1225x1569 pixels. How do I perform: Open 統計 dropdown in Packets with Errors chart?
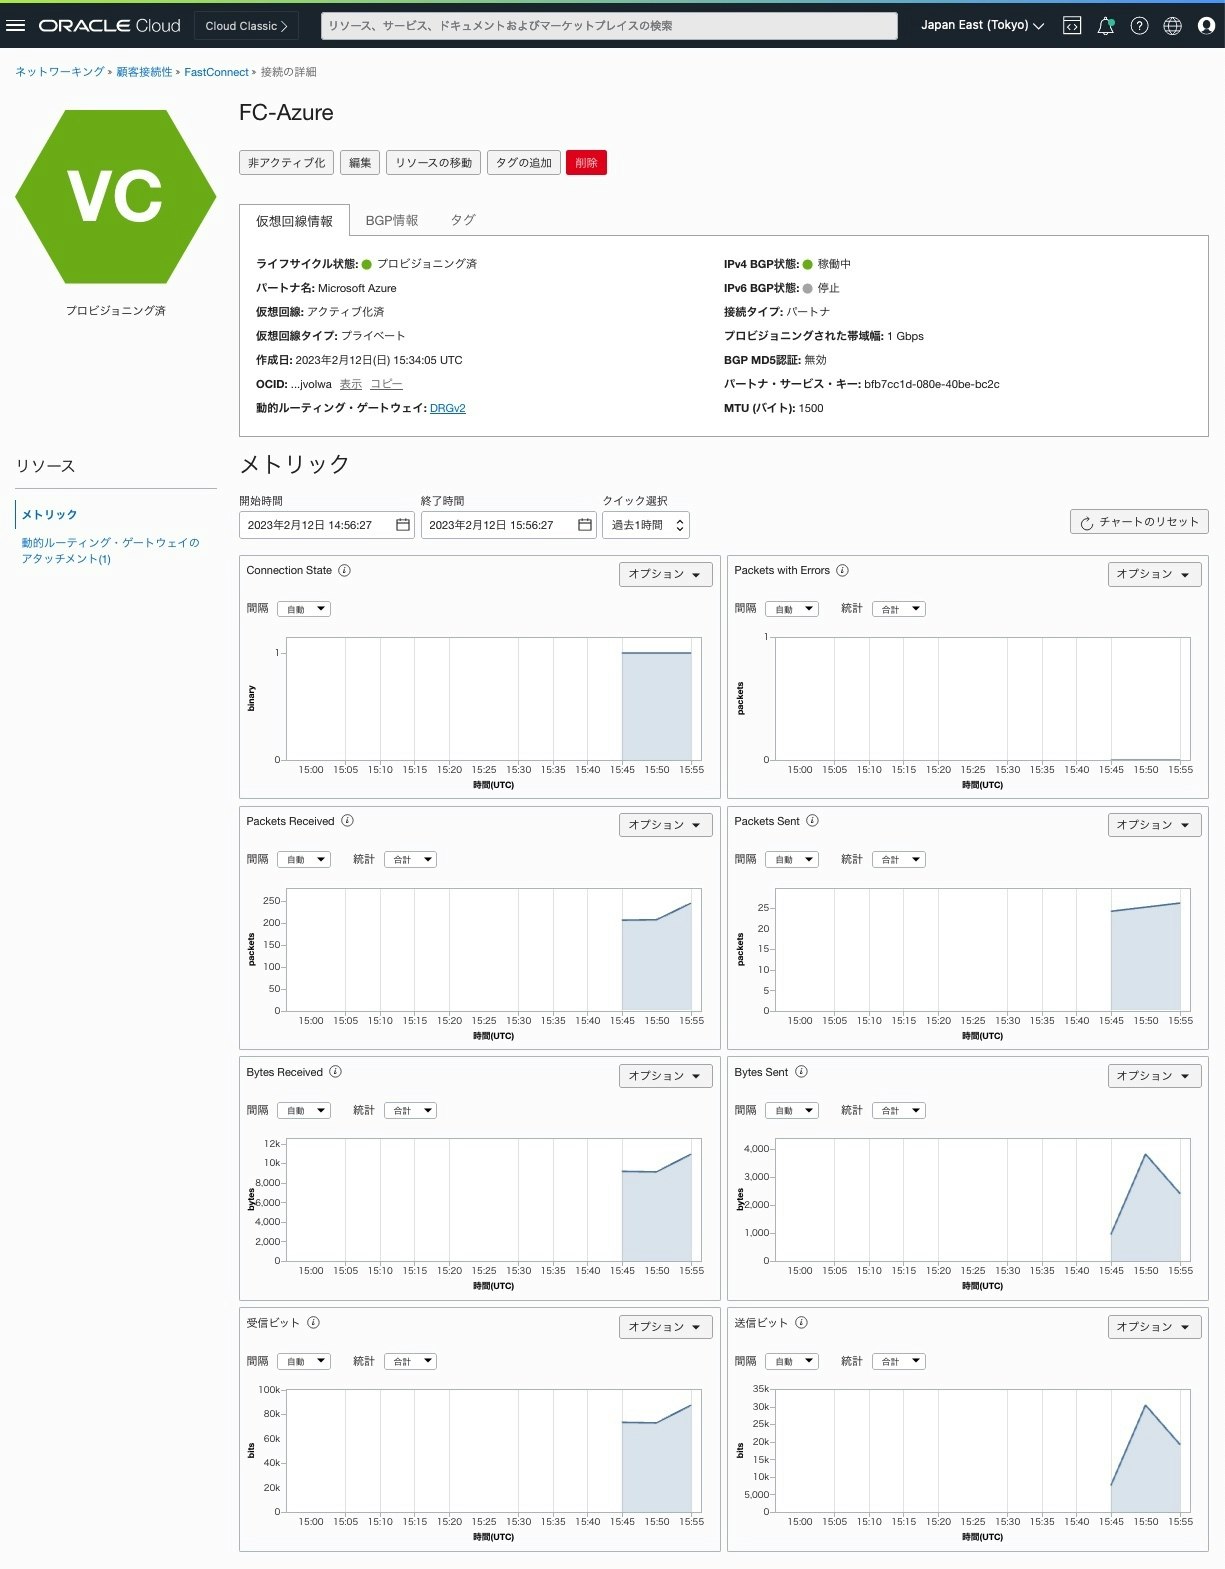point(899,609)
